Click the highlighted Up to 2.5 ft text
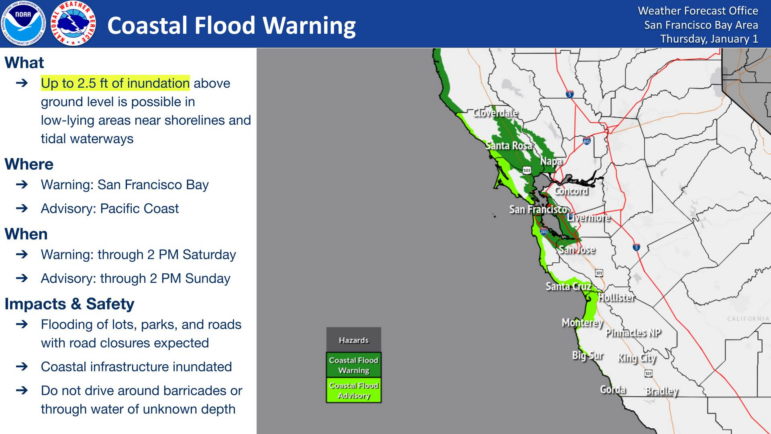This screenshot has height=434, width=771. 114,83
